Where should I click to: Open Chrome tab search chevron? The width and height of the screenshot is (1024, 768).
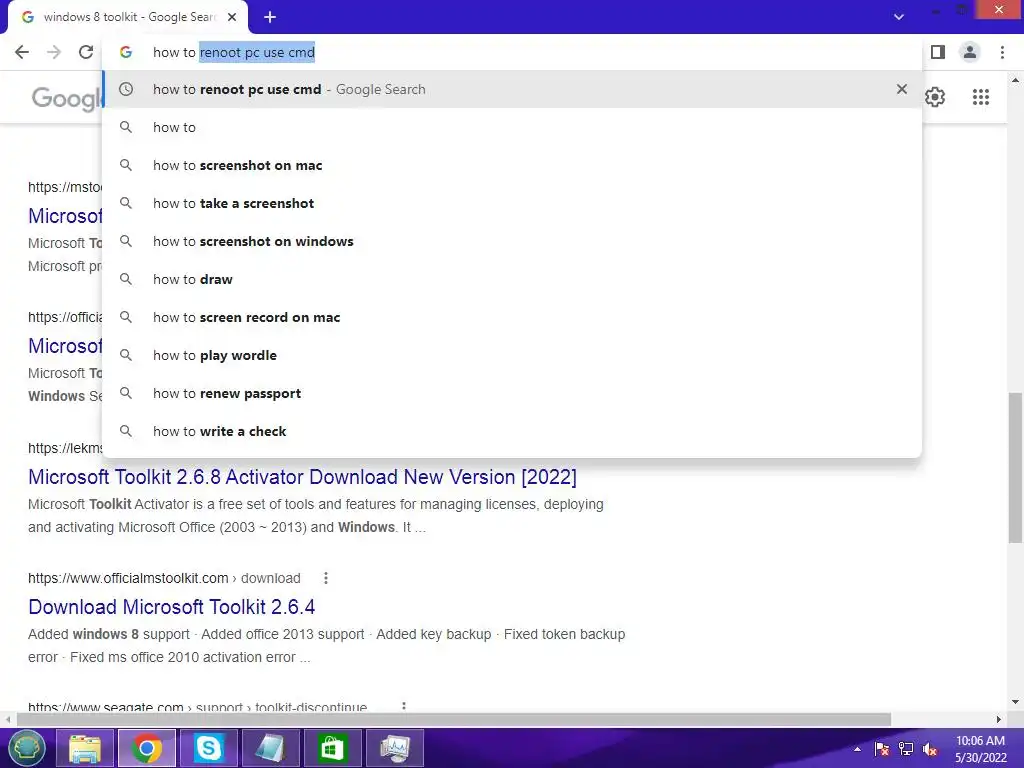coord(899,17)
